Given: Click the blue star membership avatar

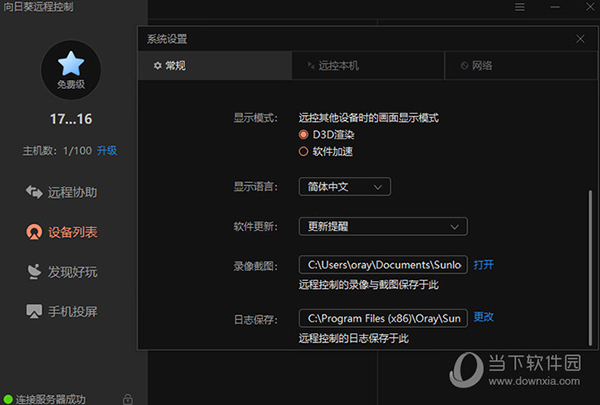Looking at the screenshot, I should pyautogui.click(x=71, y=70).
